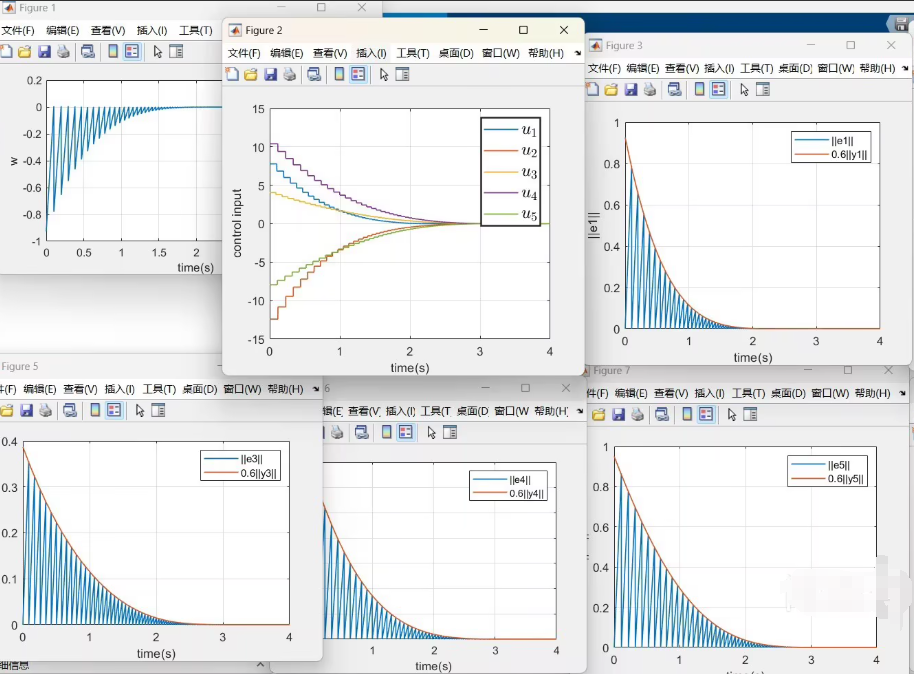Toggle Insert Colorbar in Figure 6 toolbar
Image resolution: width=914 pixels, height=674 pixels.
(386, 432)
